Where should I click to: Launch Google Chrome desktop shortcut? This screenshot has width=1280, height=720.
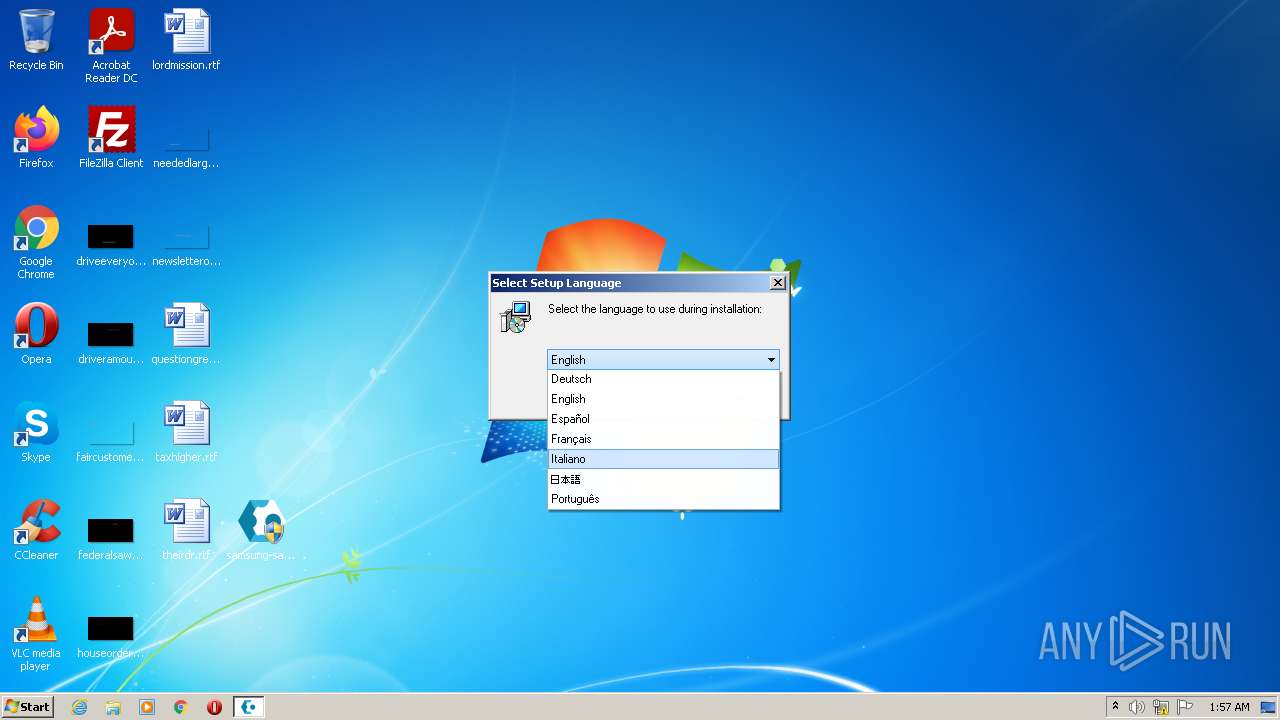36,243
